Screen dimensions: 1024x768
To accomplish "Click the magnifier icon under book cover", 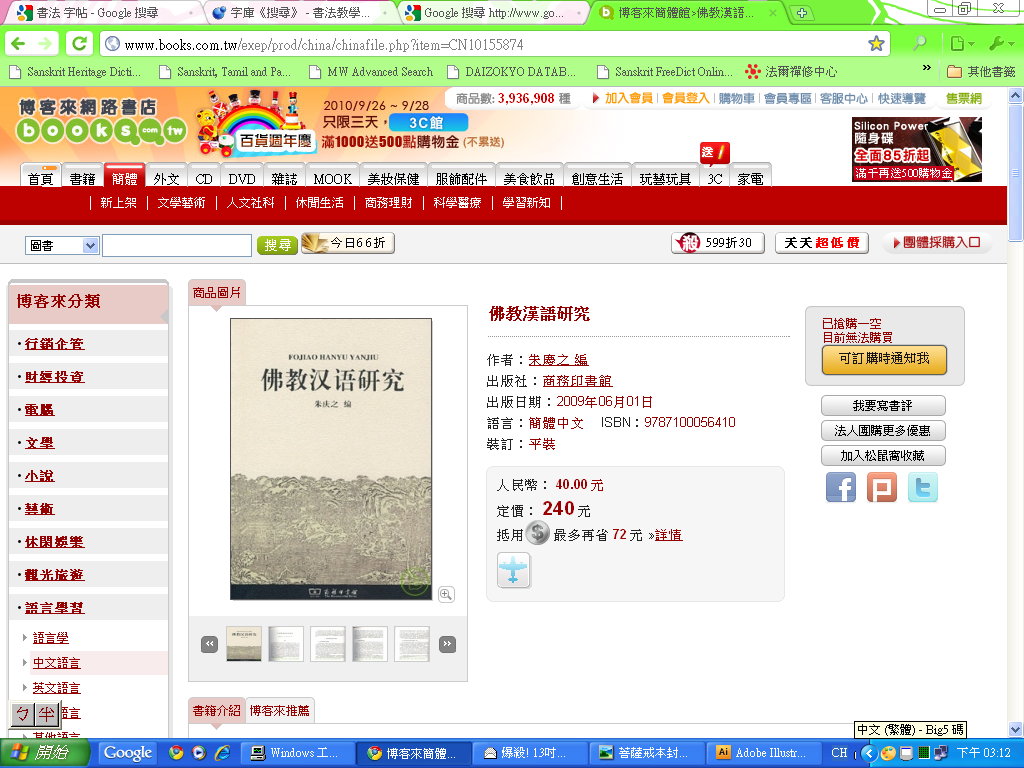I will pyautogui.click(x=446, y=594).
